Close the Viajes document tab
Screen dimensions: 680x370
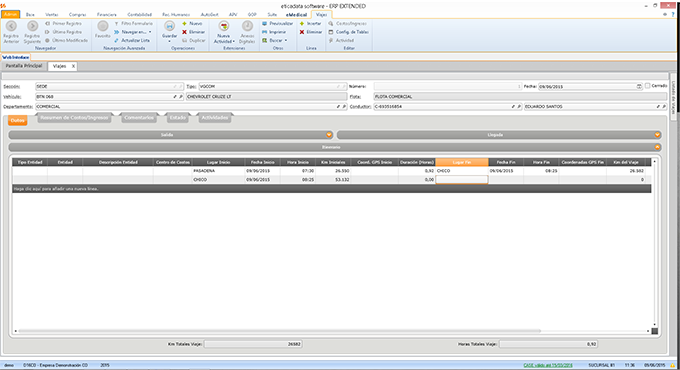(73, 66)
